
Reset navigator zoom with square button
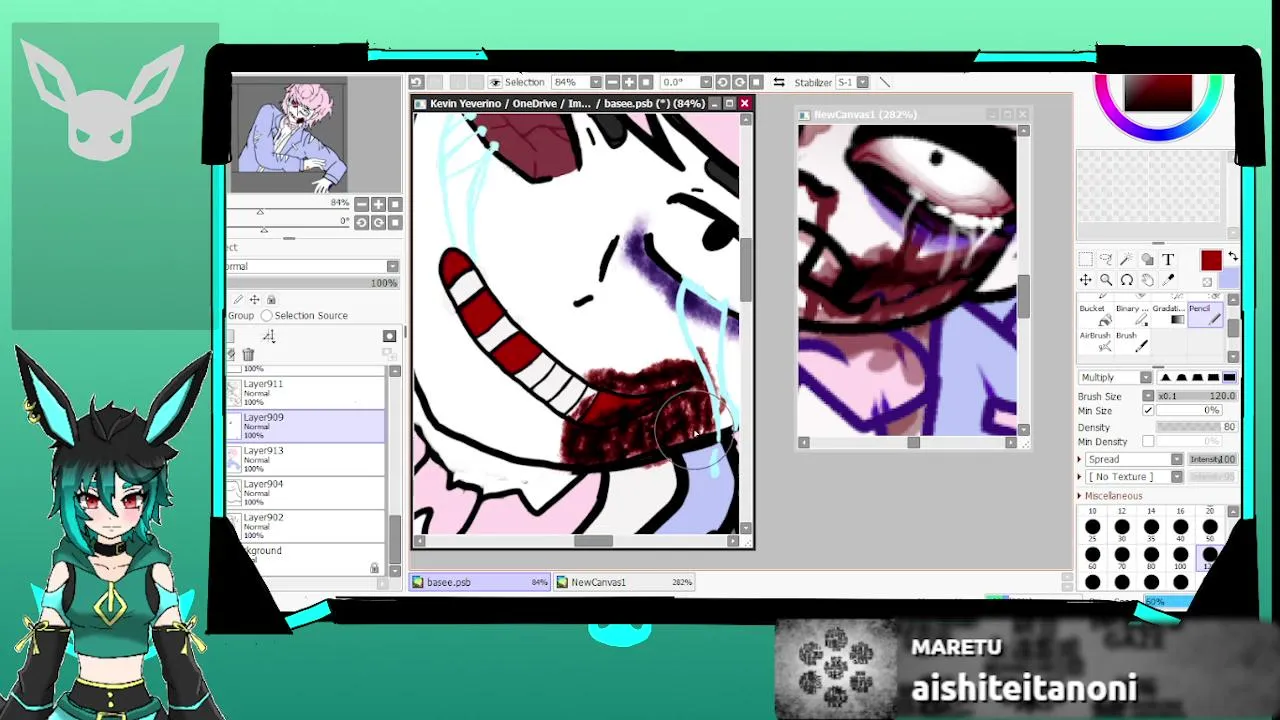395,204
